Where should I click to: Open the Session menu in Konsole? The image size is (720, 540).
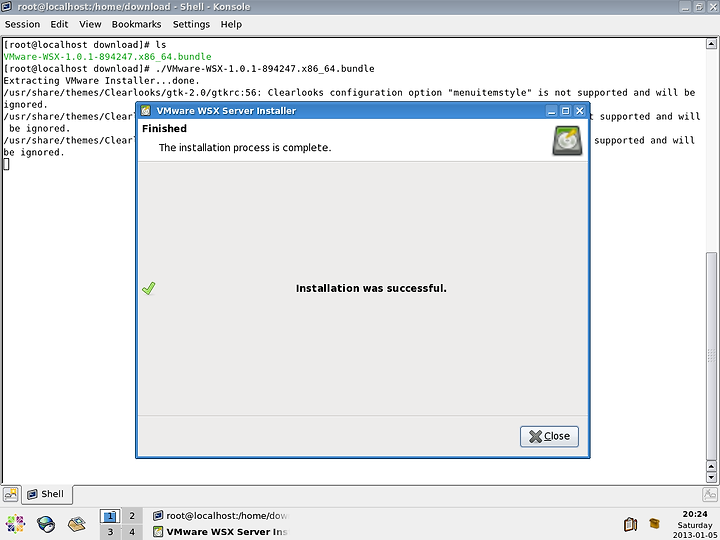pyautogui.click(x=22, y=24)
